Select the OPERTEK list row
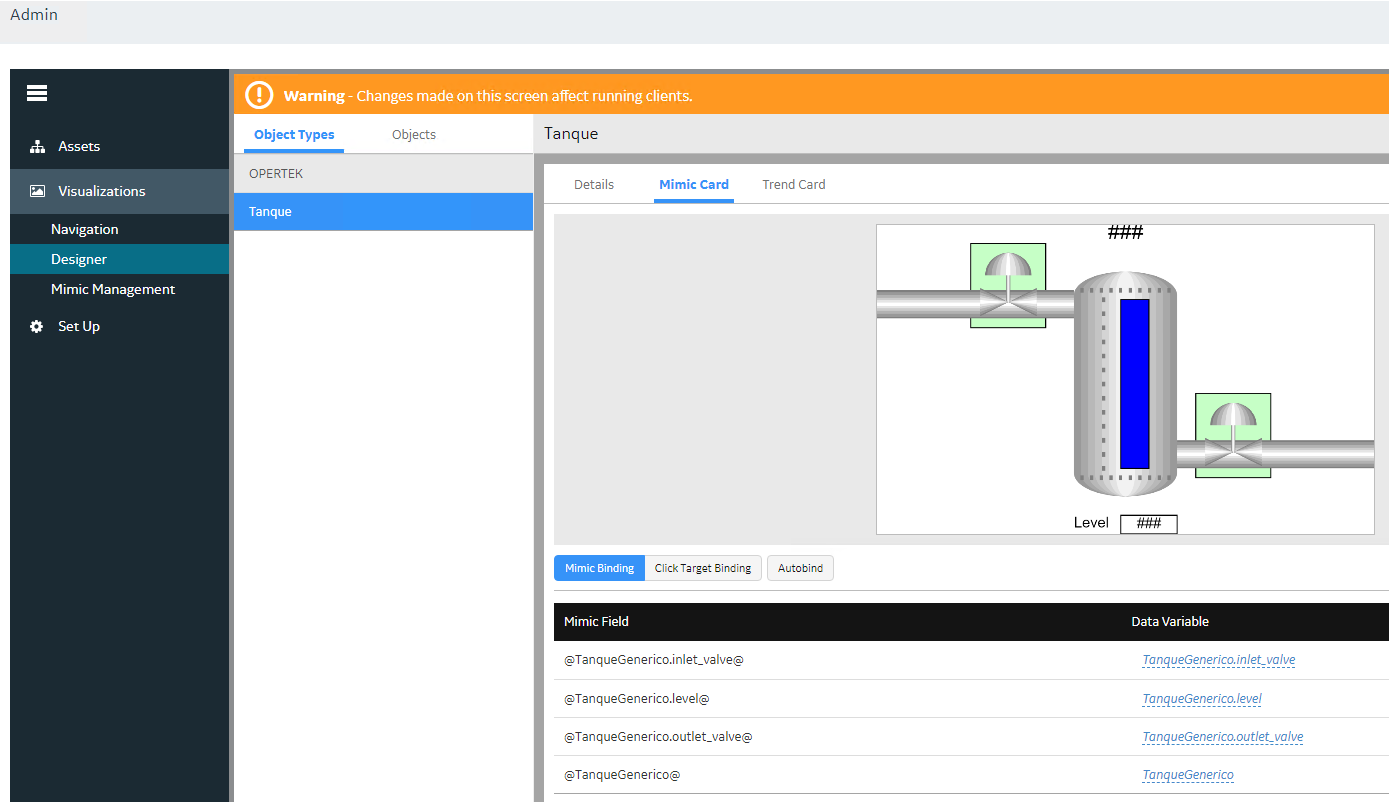This screenshot has width=1389, height=802. coord(383,174)
